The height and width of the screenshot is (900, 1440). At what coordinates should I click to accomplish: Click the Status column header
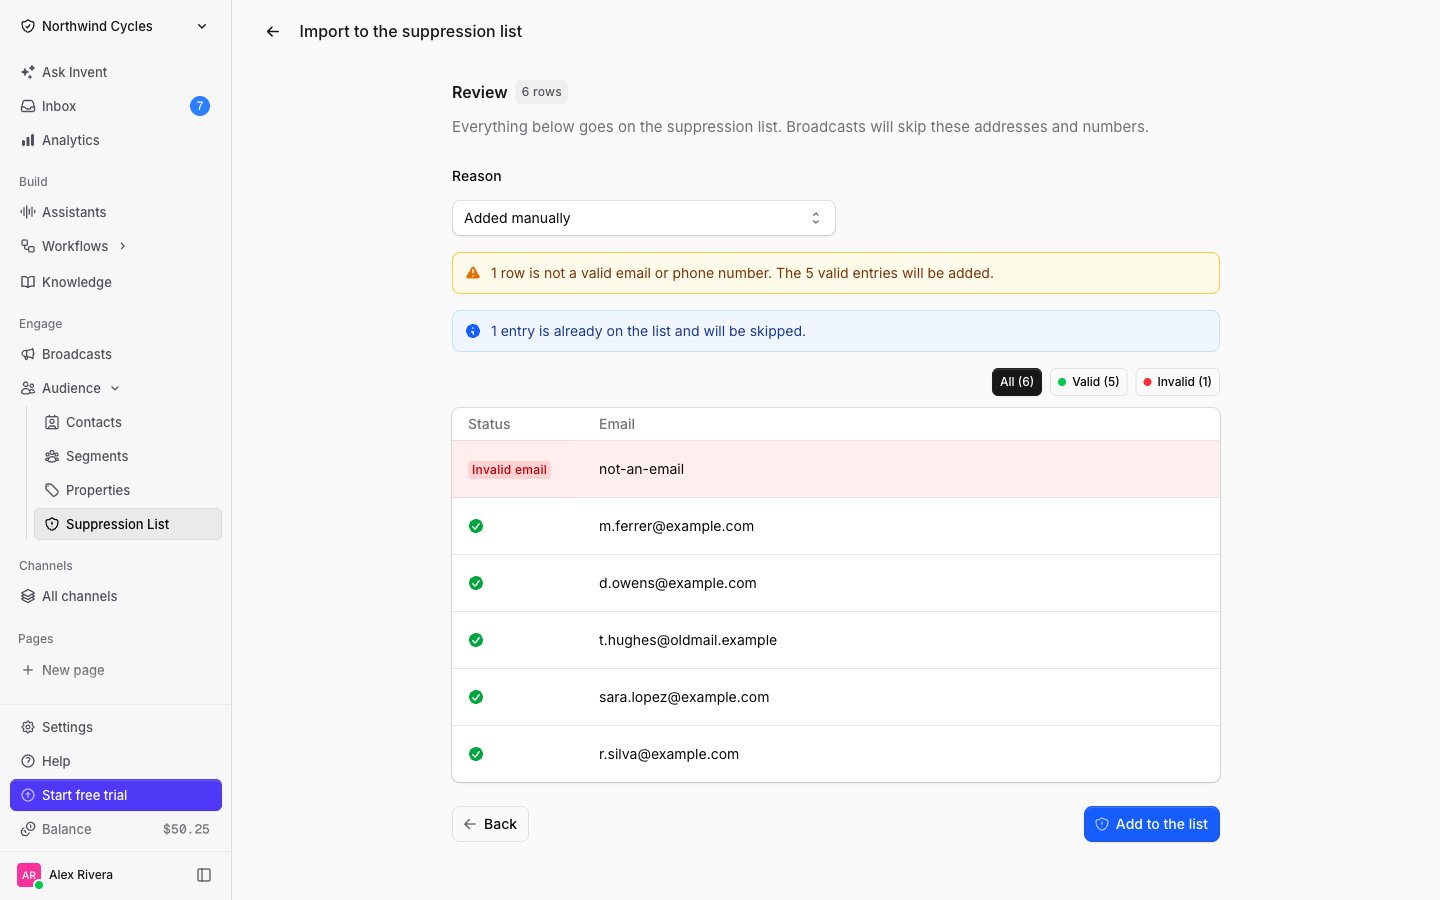click(x=489, y=424)
